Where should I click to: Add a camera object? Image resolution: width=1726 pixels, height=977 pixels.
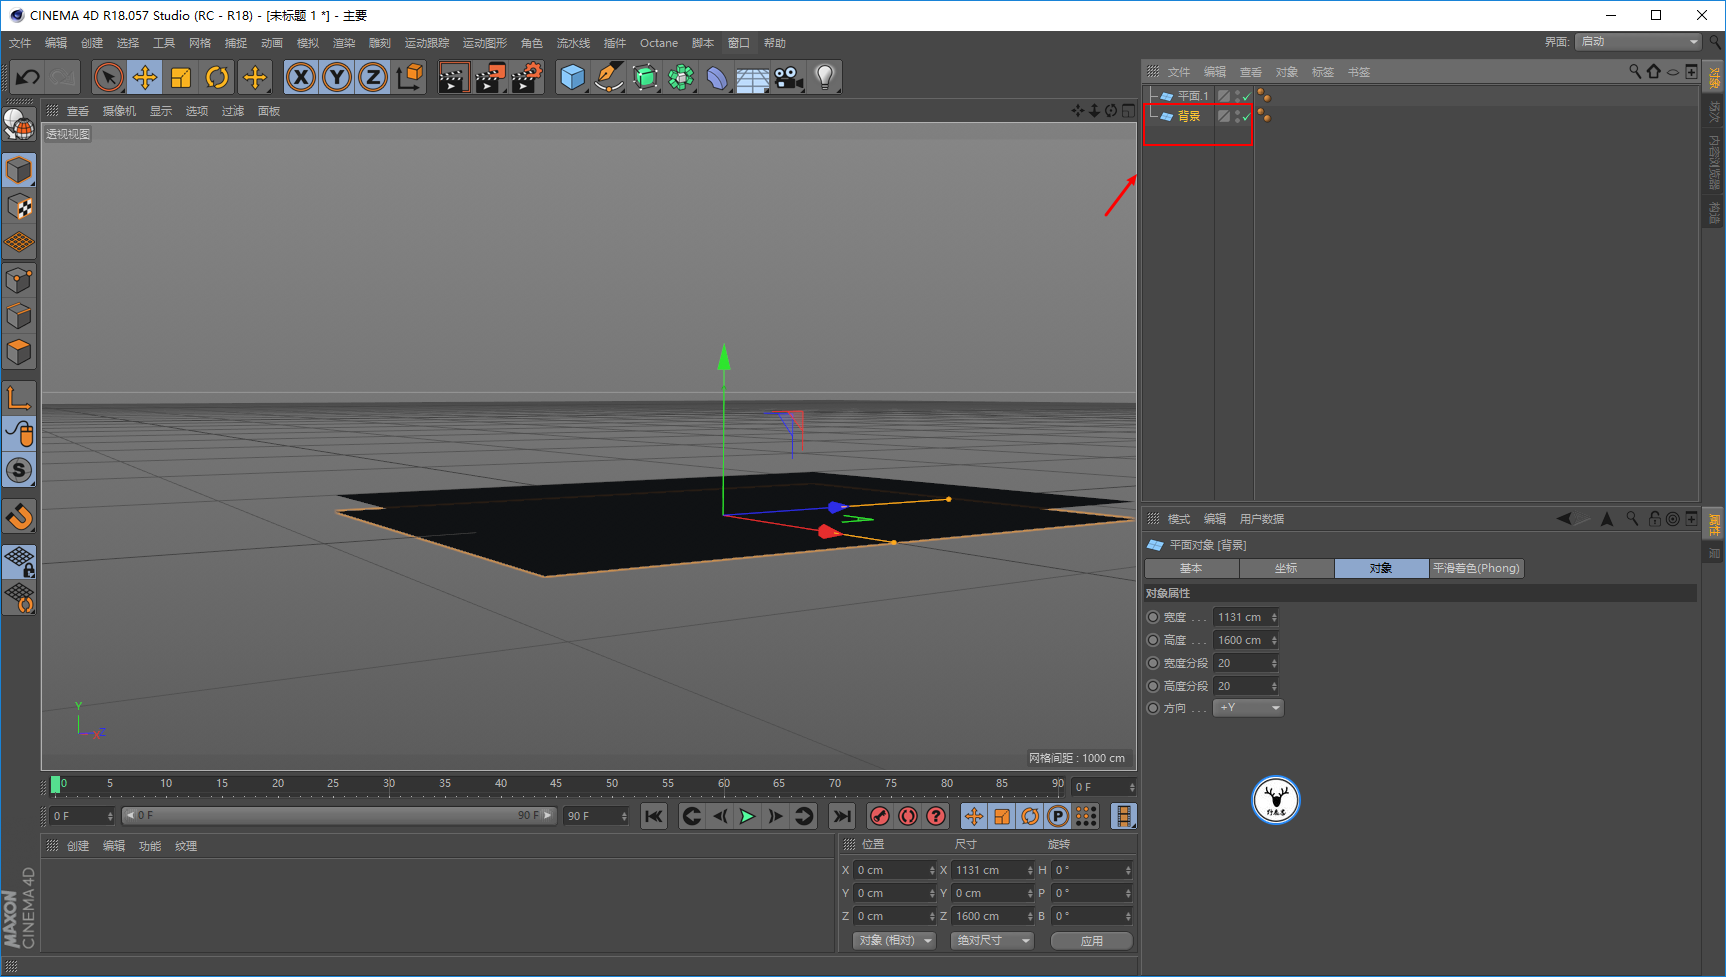pyautogui.click(x=788, y=77)
